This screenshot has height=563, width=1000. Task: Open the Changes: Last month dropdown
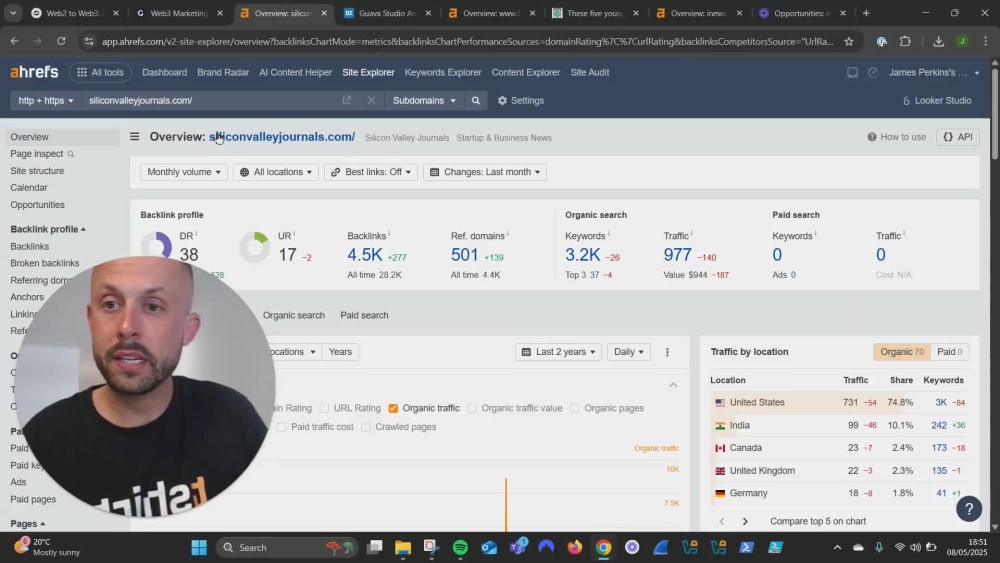[x=485, y=172]
